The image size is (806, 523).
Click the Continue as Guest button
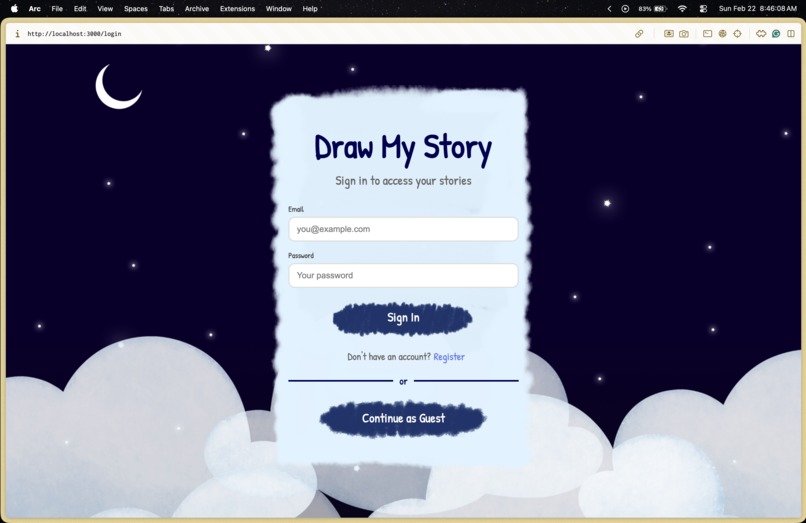(x=403, y=419)
